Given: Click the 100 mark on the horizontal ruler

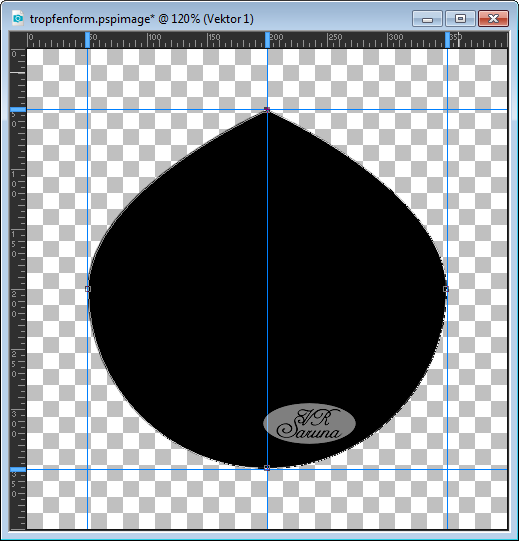Looking at the screenshot, I should pos(155,37).
